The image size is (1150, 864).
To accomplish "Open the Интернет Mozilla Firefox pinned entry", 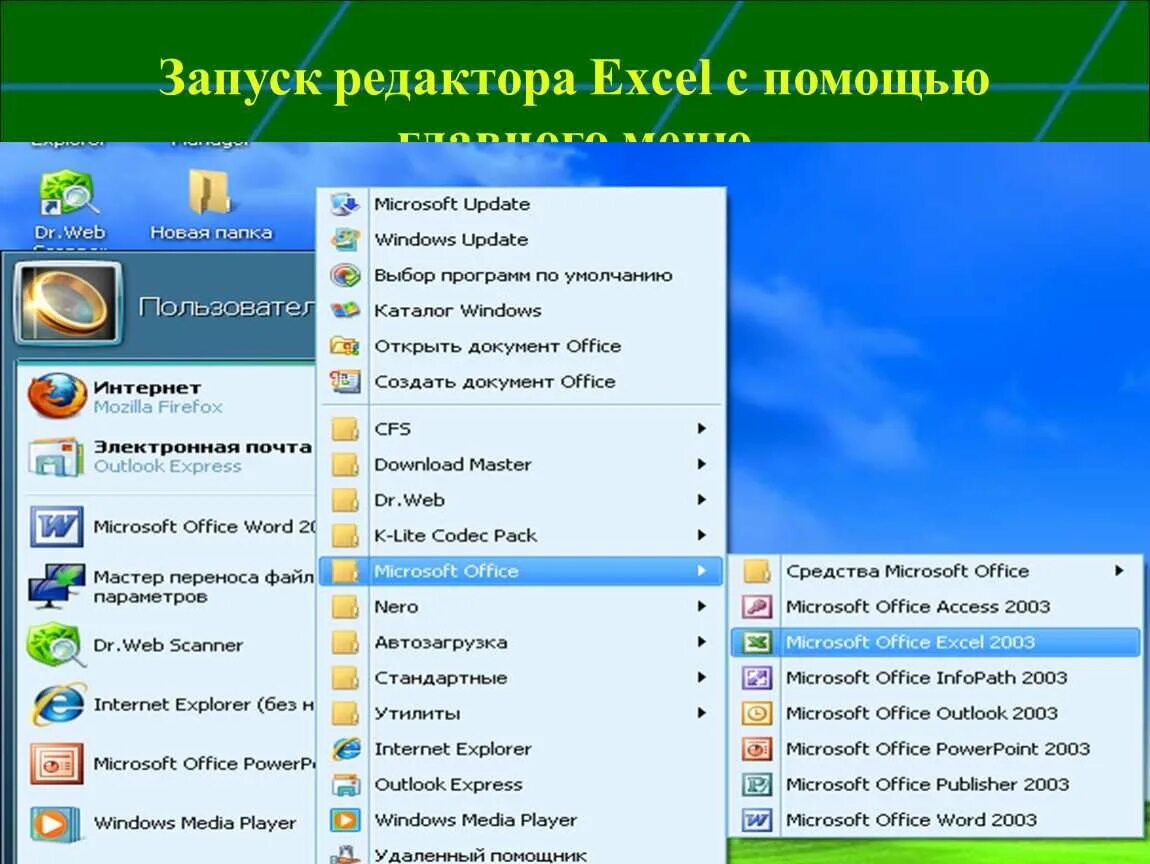I will [x=167, y=396].
